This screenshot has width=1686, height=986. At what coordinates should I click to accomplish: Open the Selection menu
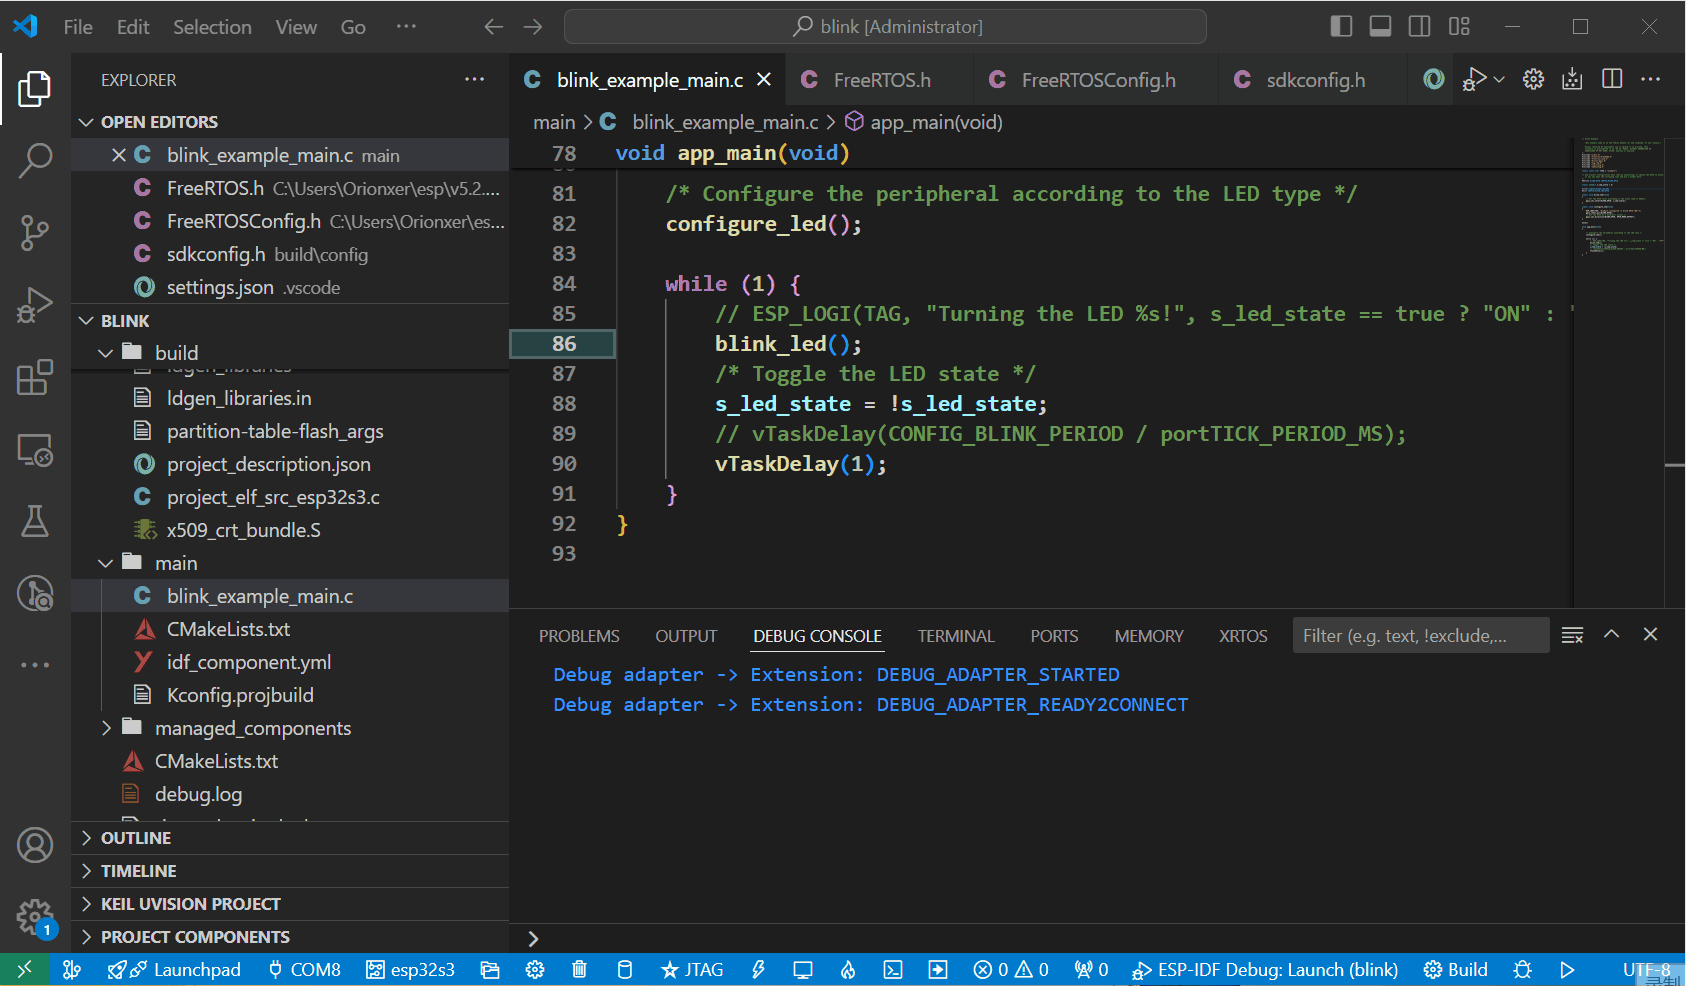pyautogui.click(x=212, y=27)
